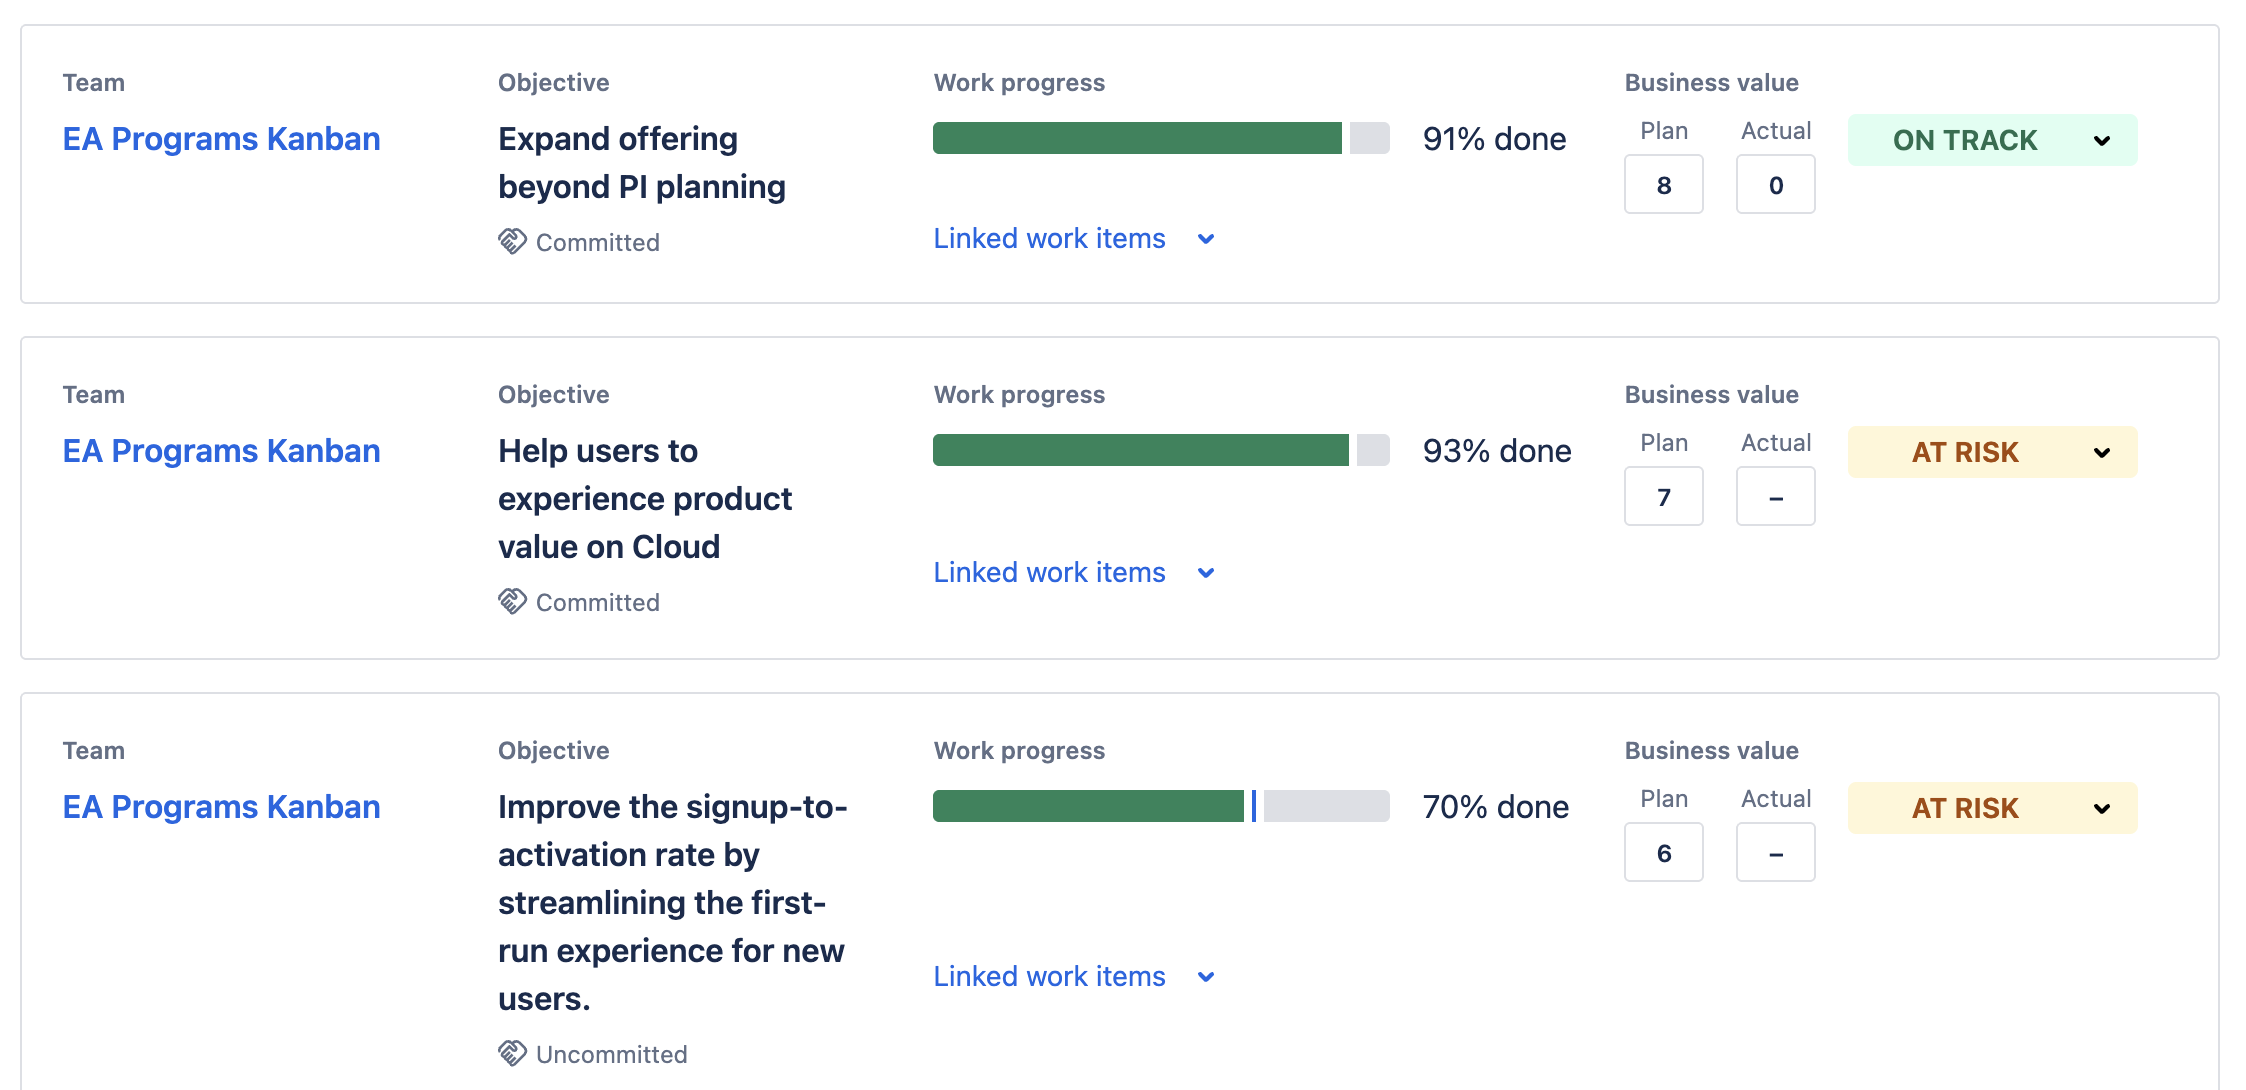Expand Linked work items for 70% done objective

coord(1074,977)
